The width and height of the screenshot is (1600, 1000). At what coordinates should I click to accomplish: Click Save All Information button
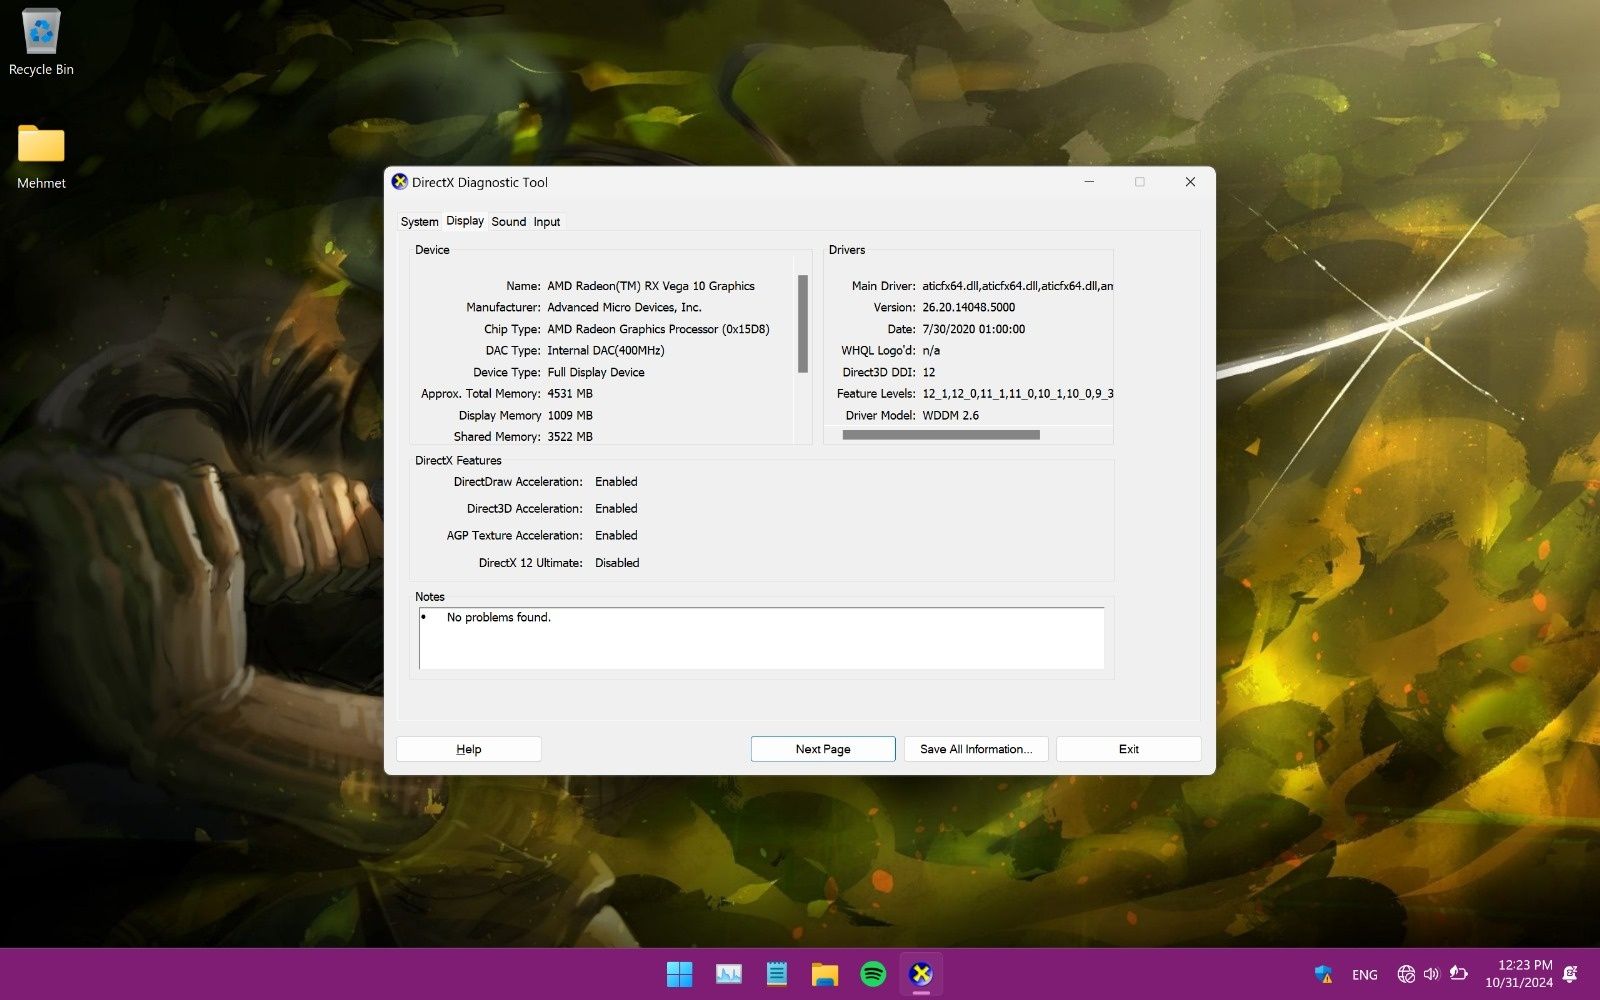[976, 749]
